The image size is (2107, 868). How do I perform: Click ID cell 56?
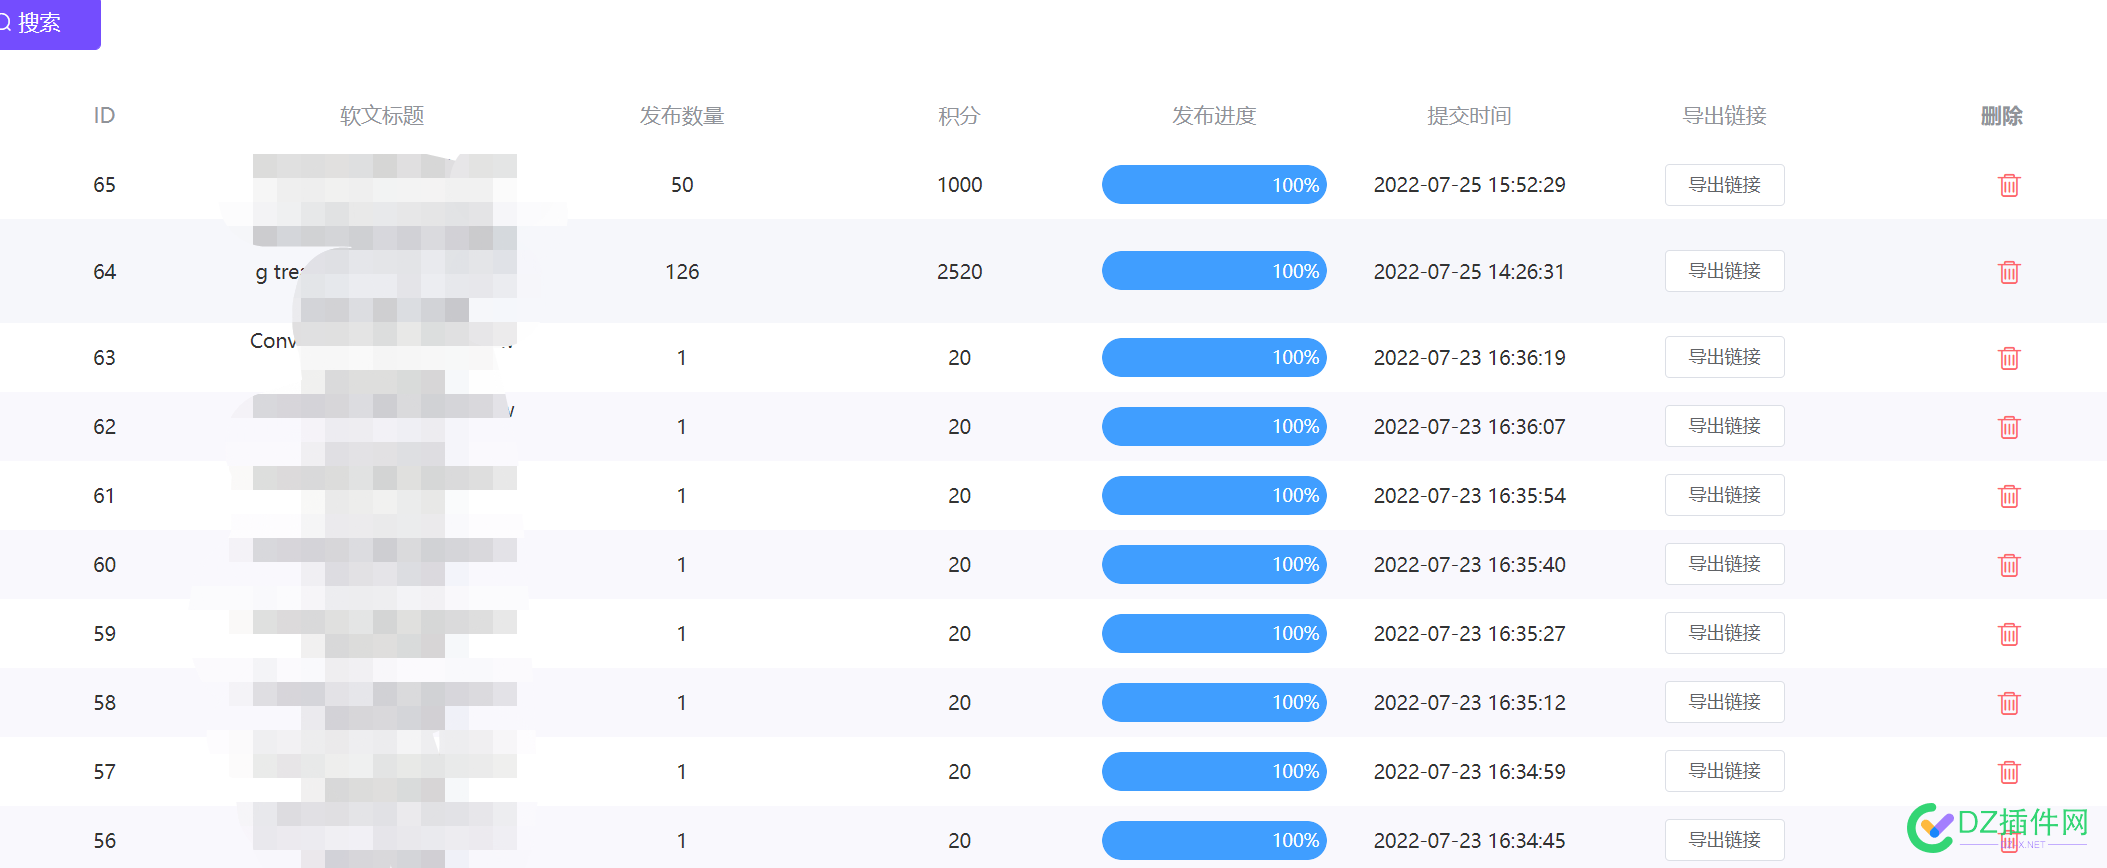[x=104, y=841]
